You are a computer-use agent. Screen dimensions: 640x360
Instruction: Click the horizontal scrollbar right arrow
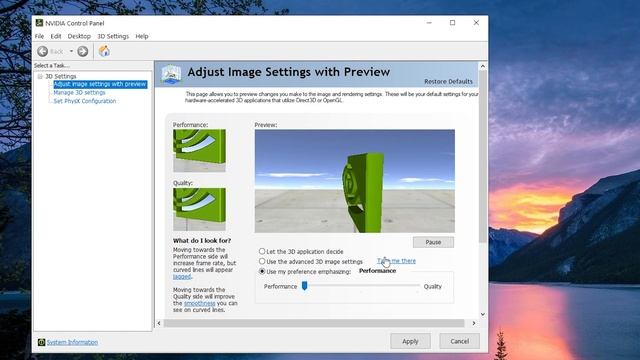[x=473, y=323]
